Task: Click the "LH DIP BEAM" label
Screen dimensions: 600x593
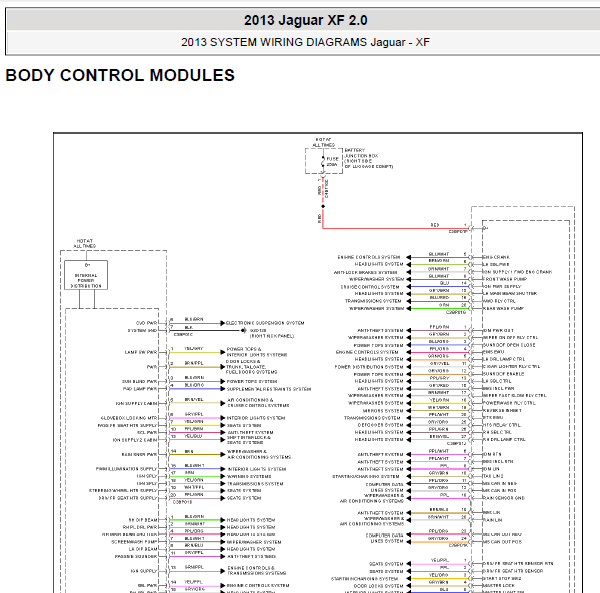Action: coord(143,549)
